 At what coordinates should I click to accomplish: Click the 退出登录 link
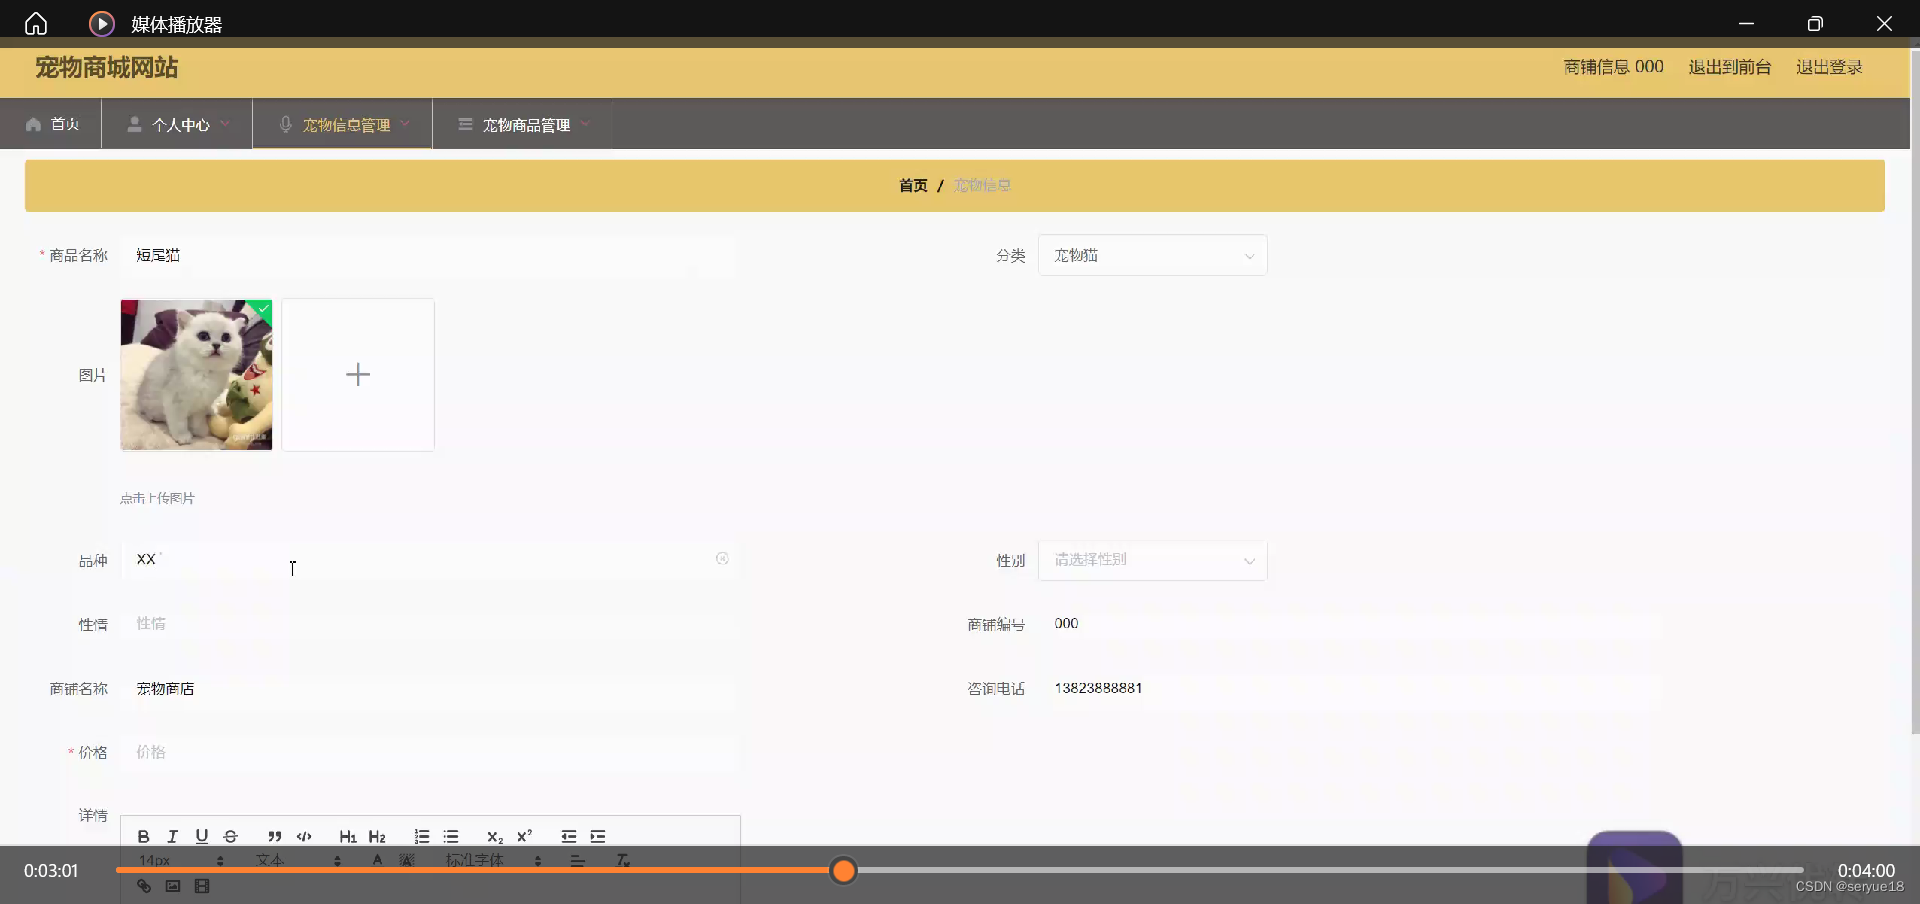tap(1828, 67)
